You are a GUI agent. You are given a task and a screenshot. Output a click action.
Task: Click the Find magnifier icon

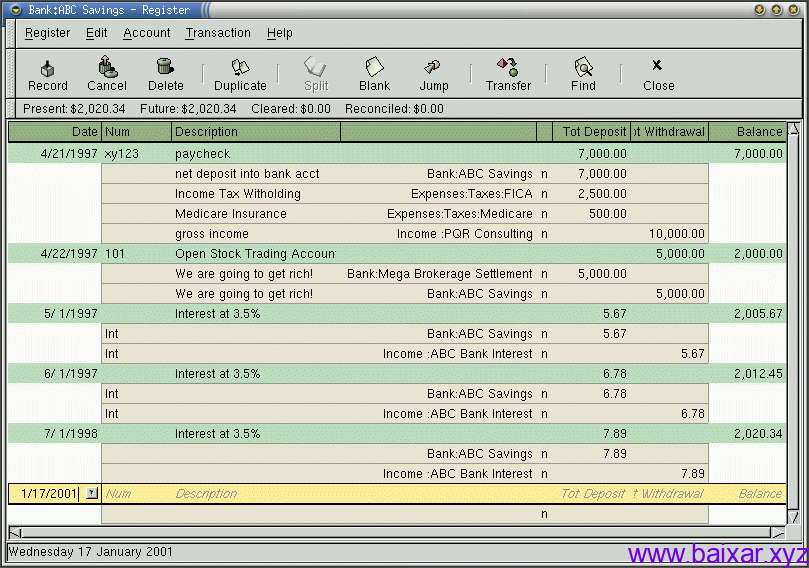click(x=583, y=68)
